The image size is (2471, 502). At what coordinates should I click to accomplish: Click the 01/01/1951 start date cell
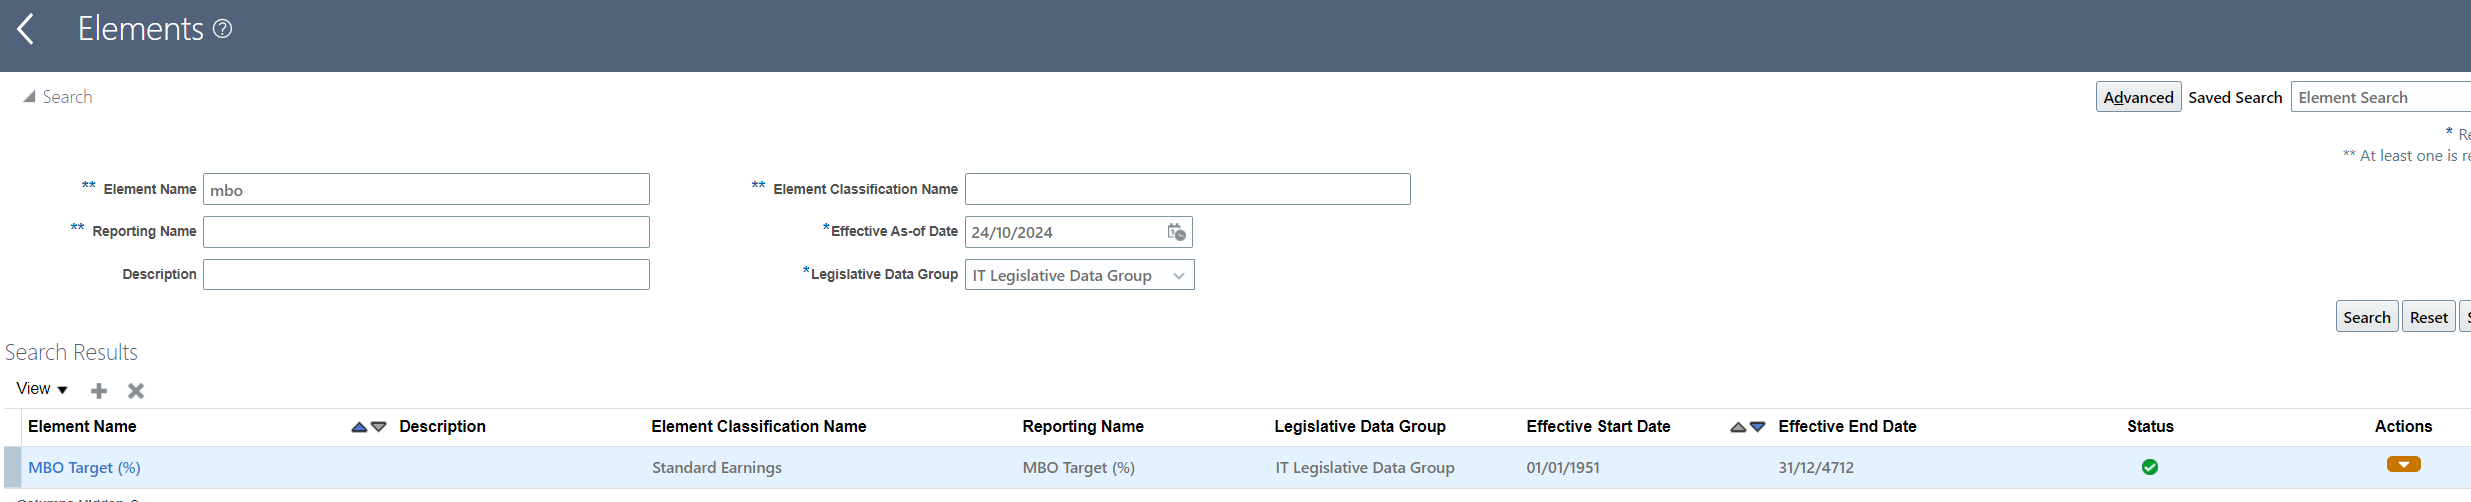1563,467
